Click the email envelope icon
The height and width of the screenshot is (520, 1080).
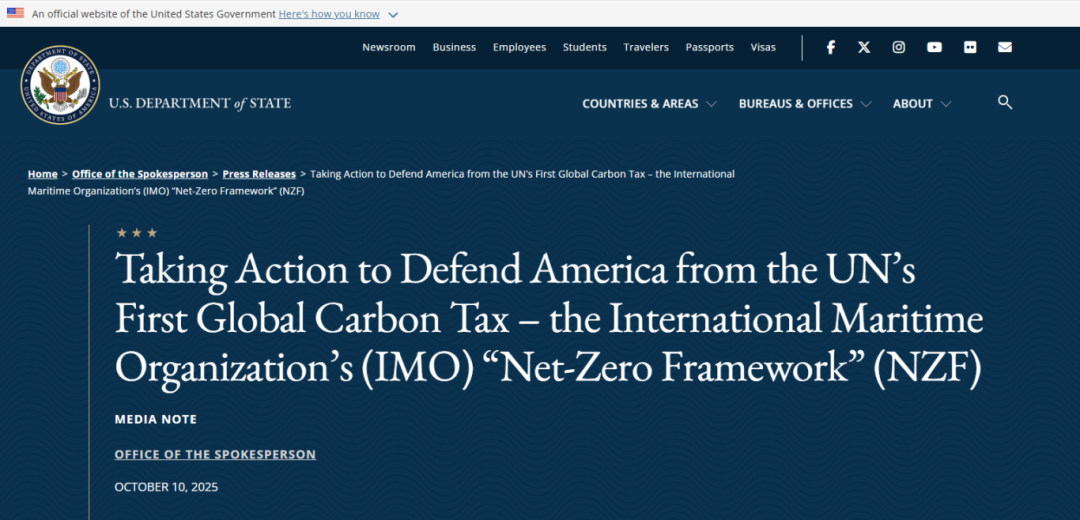click(1004, 47)
